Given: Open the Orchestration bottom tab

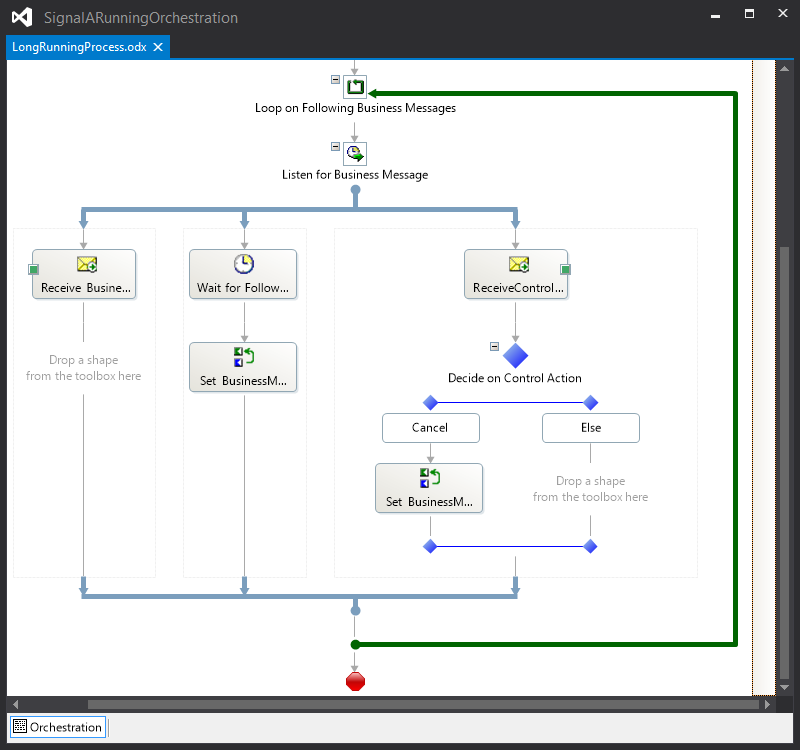Looking at the screenshot, I should 58,727.
